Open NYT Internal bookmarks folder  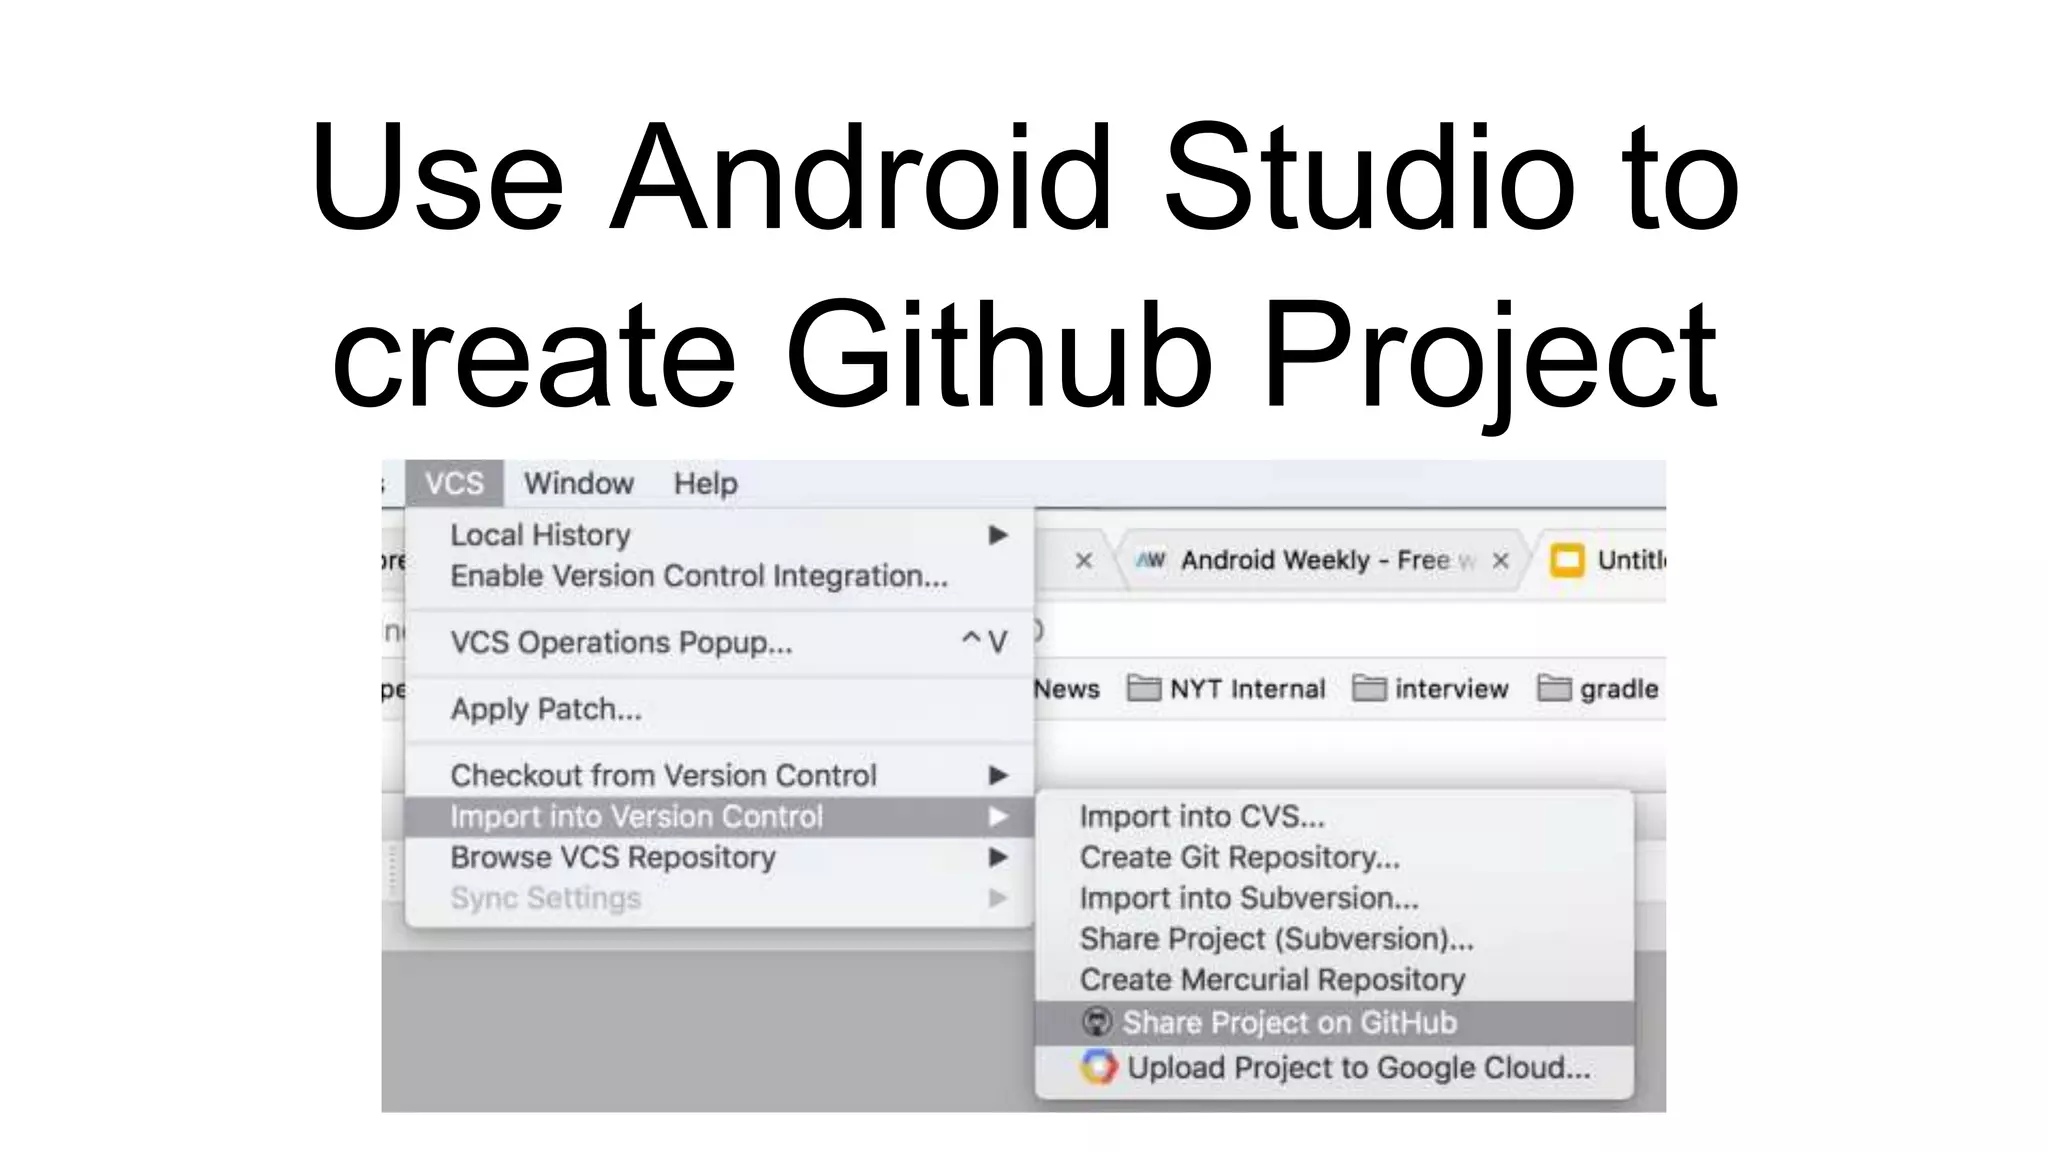tap(1226, 689)
